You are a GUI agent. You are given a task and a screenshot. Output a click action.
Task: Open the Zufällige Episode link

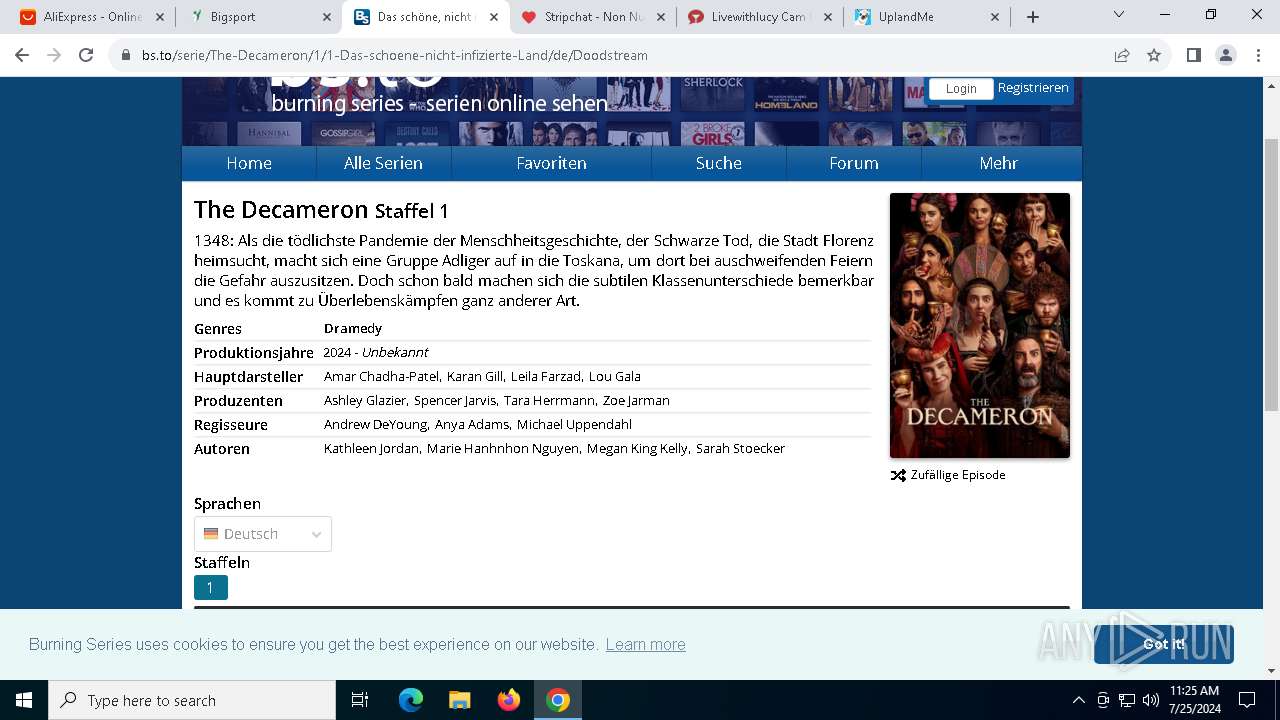coord(958,475)
